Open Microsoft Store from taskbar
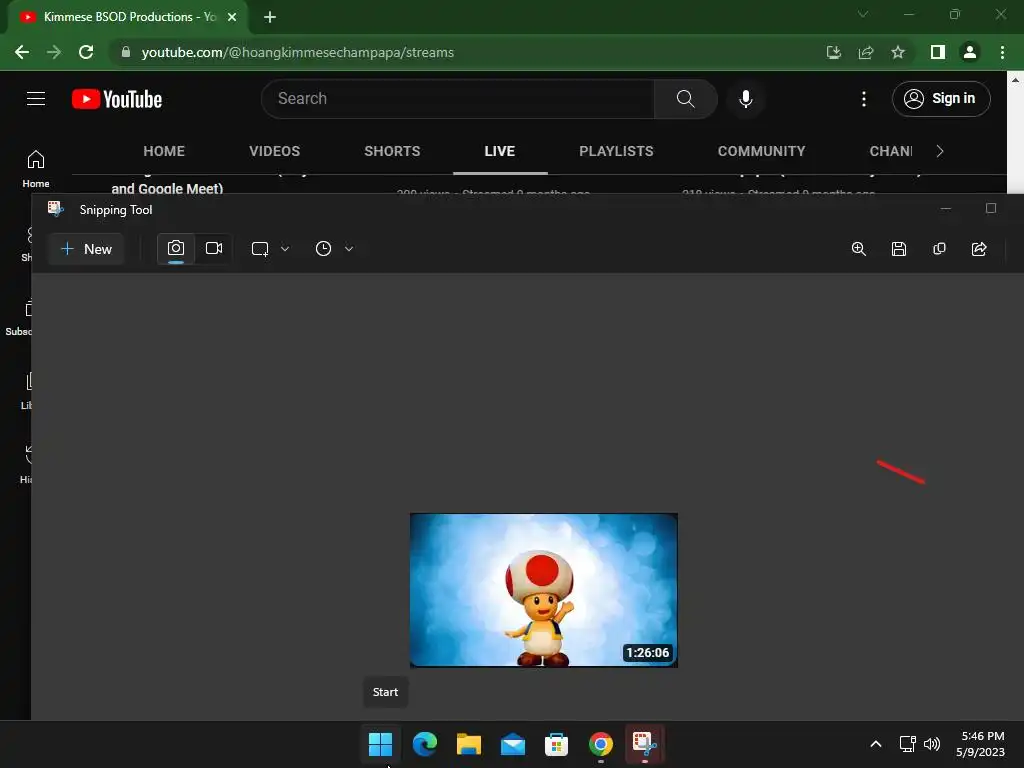Viewport: 1024px width, 768px height. coord(556,744)
